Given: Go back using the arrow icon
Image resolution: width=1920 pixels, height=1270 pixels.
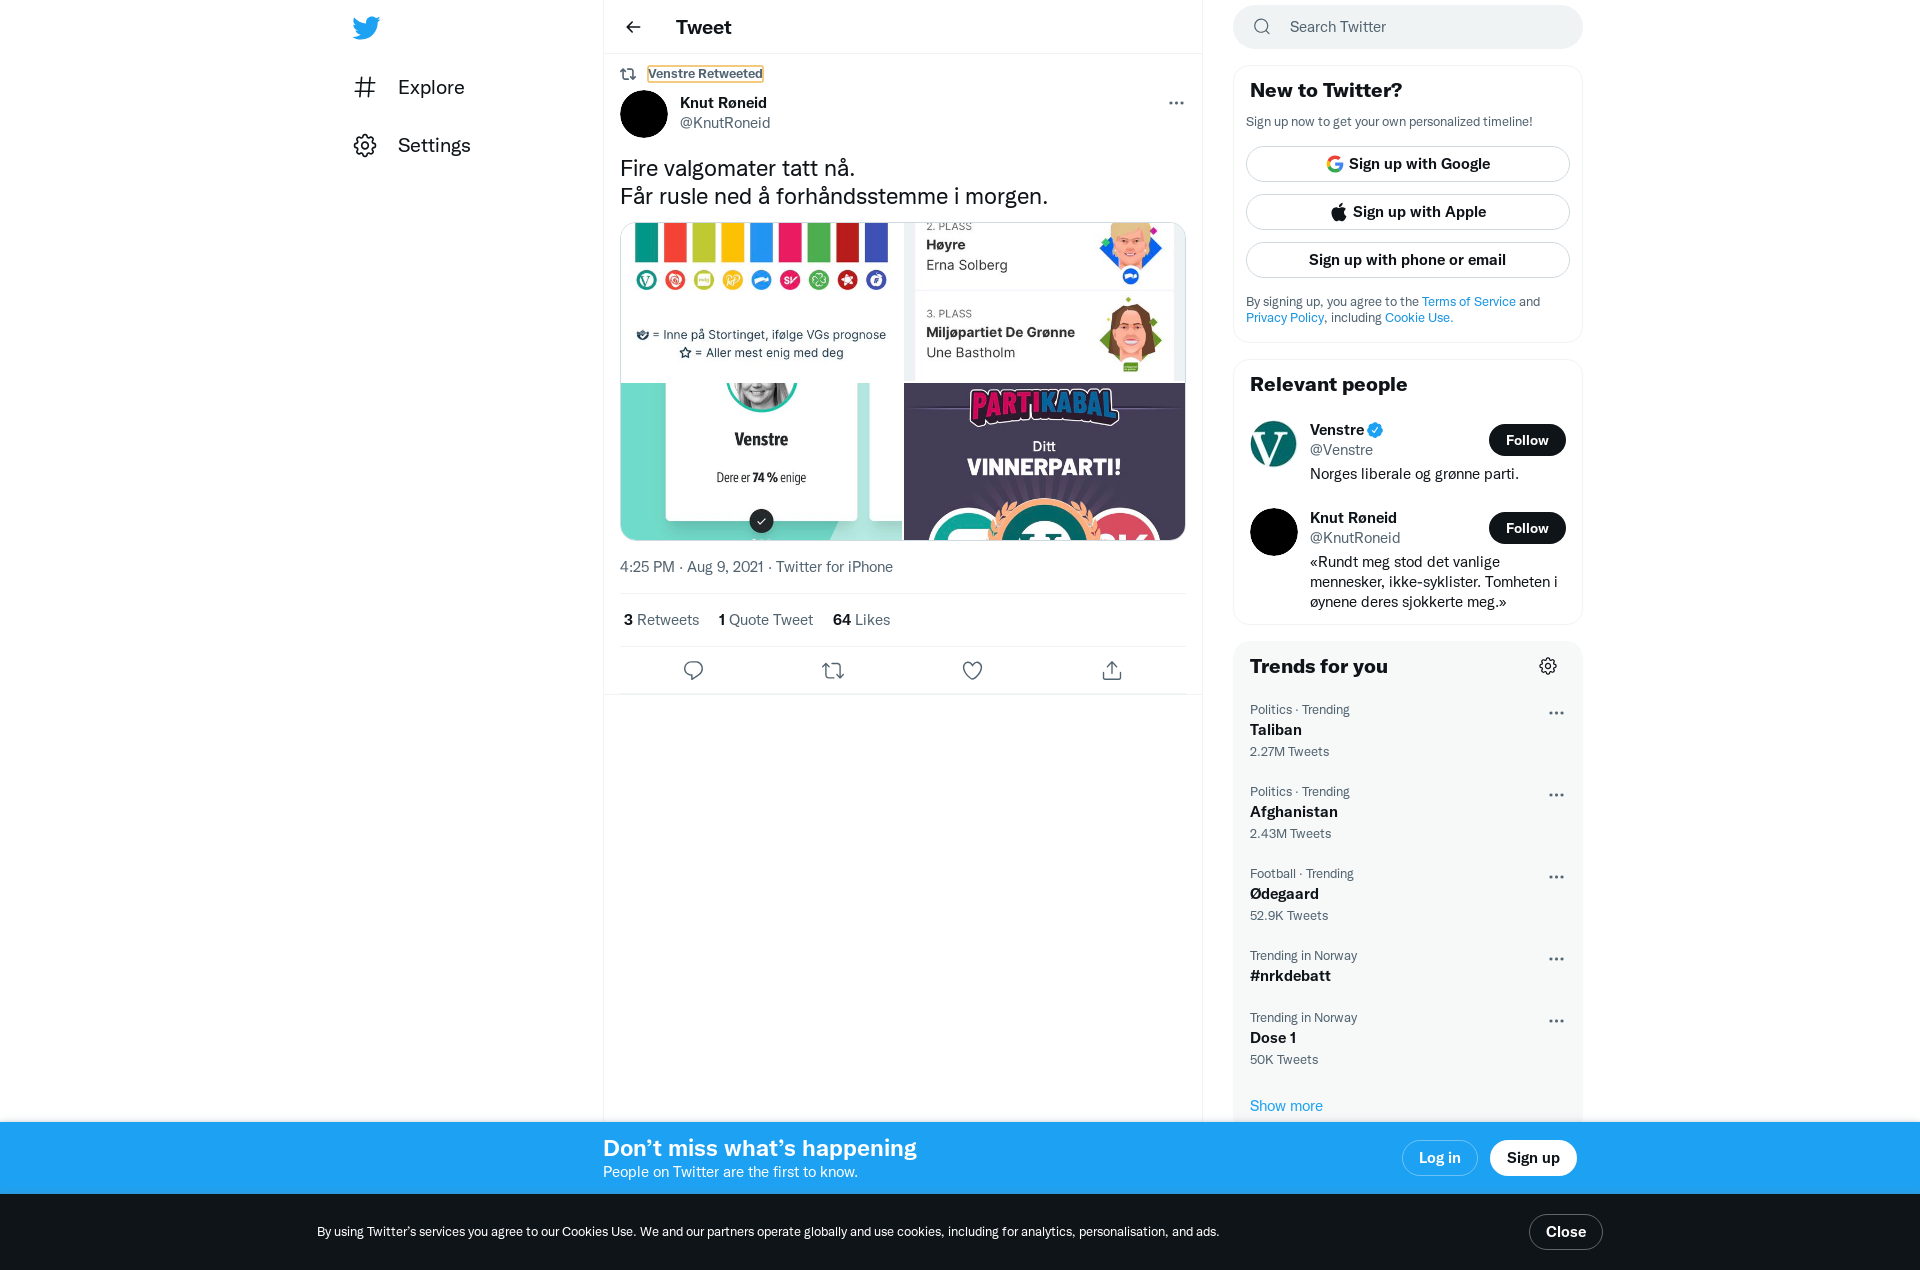Looking at the screenshot, I should [633, 27].
